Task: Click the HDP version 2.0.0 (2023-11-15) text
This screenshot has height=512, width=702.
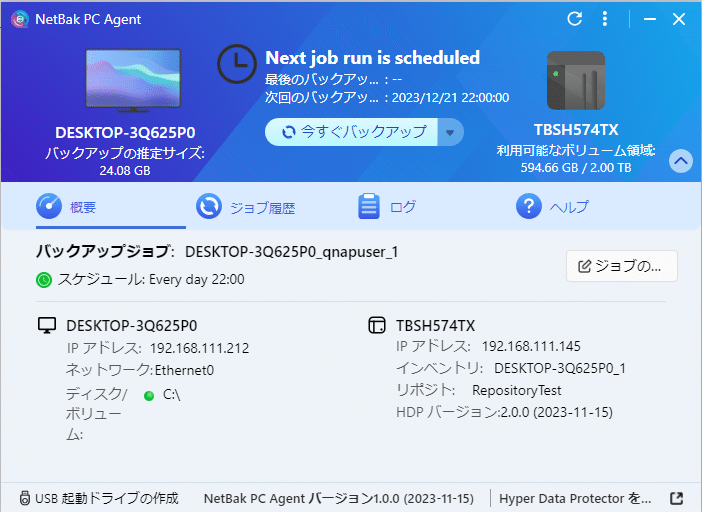Action: 556,412
